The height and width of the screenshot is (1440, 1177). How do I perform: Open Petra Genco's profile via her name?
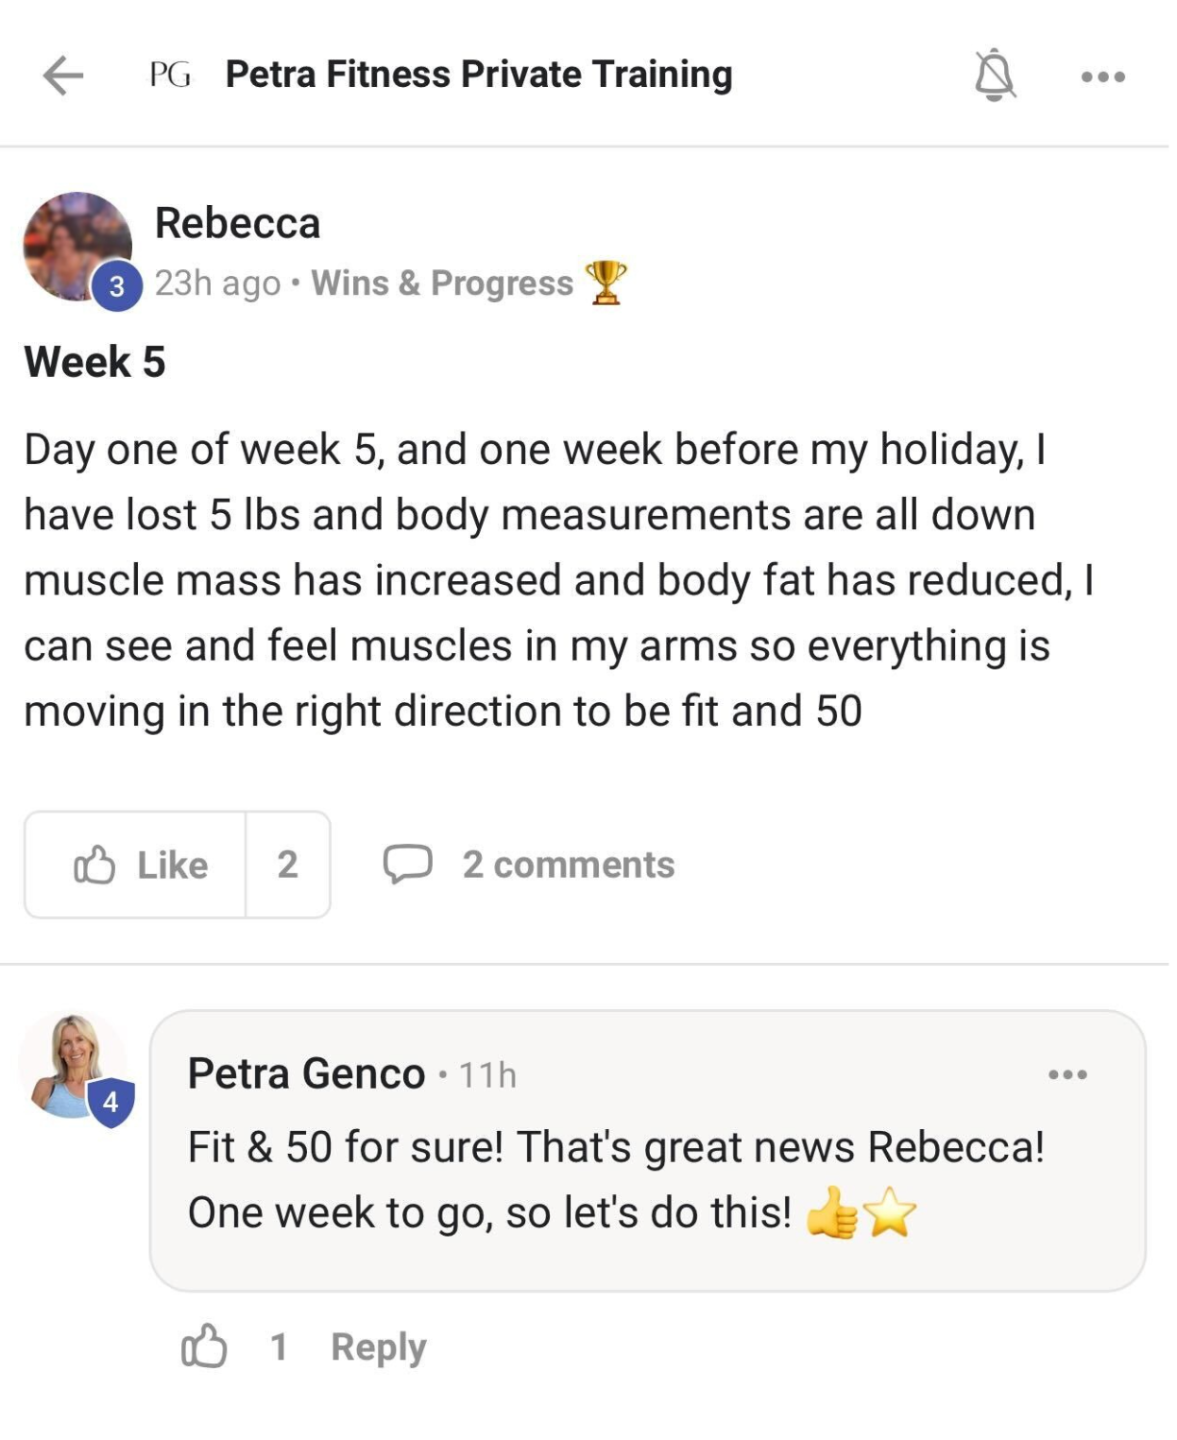click(x=306, y=1074)
